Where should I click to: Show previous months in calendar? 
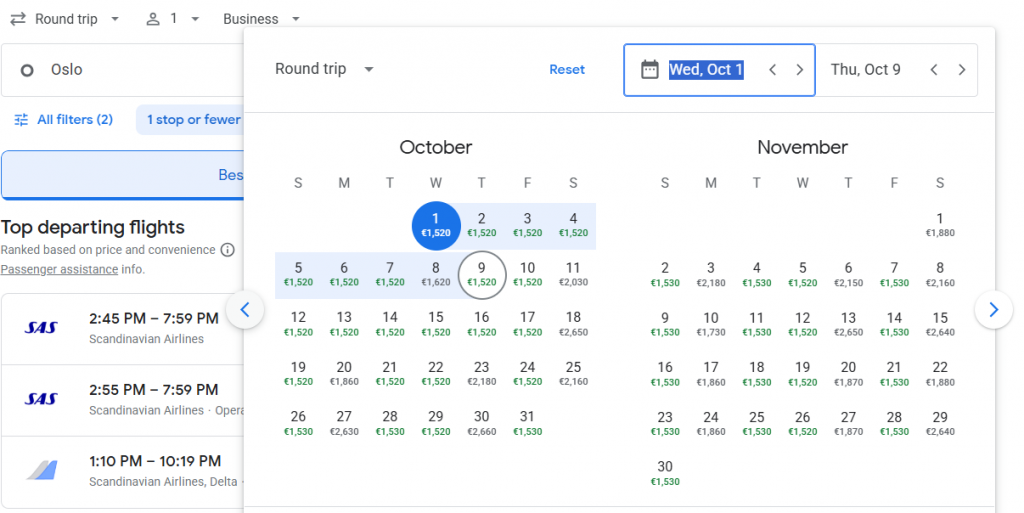[x=245, y=309]
